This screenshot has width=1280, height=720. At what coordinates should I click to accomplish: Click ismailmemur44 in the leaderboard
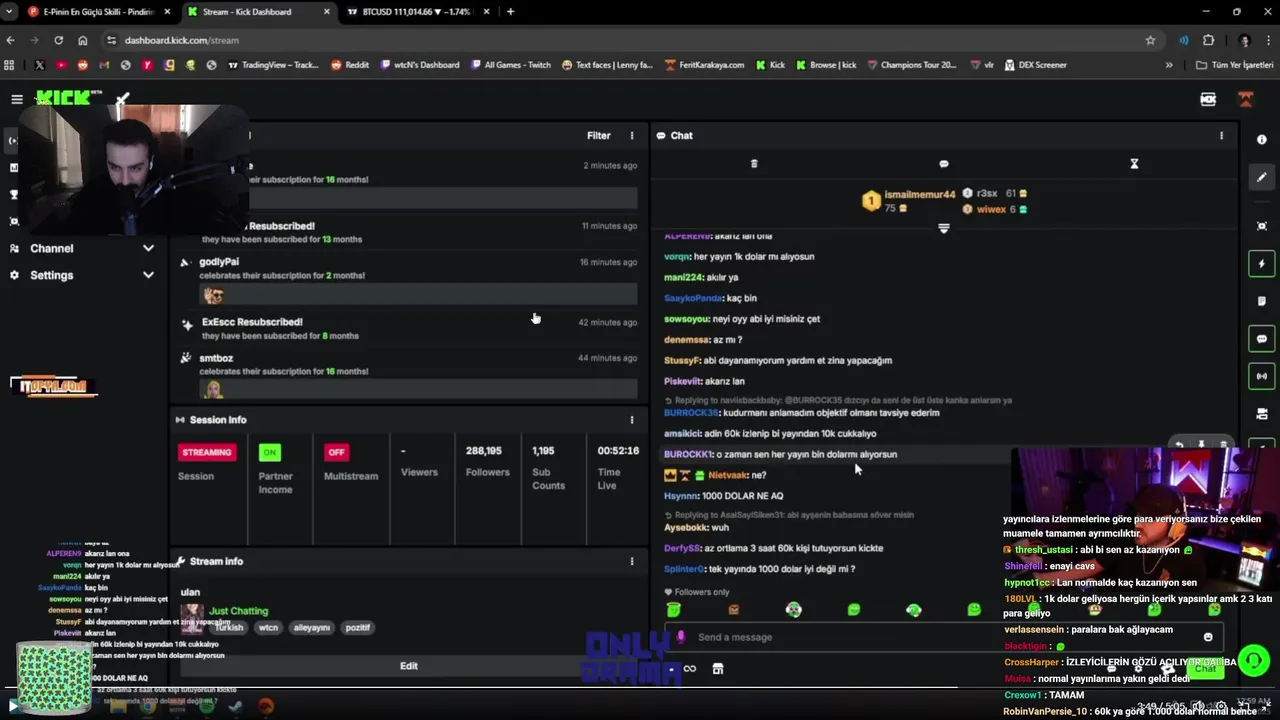point(919,195)
